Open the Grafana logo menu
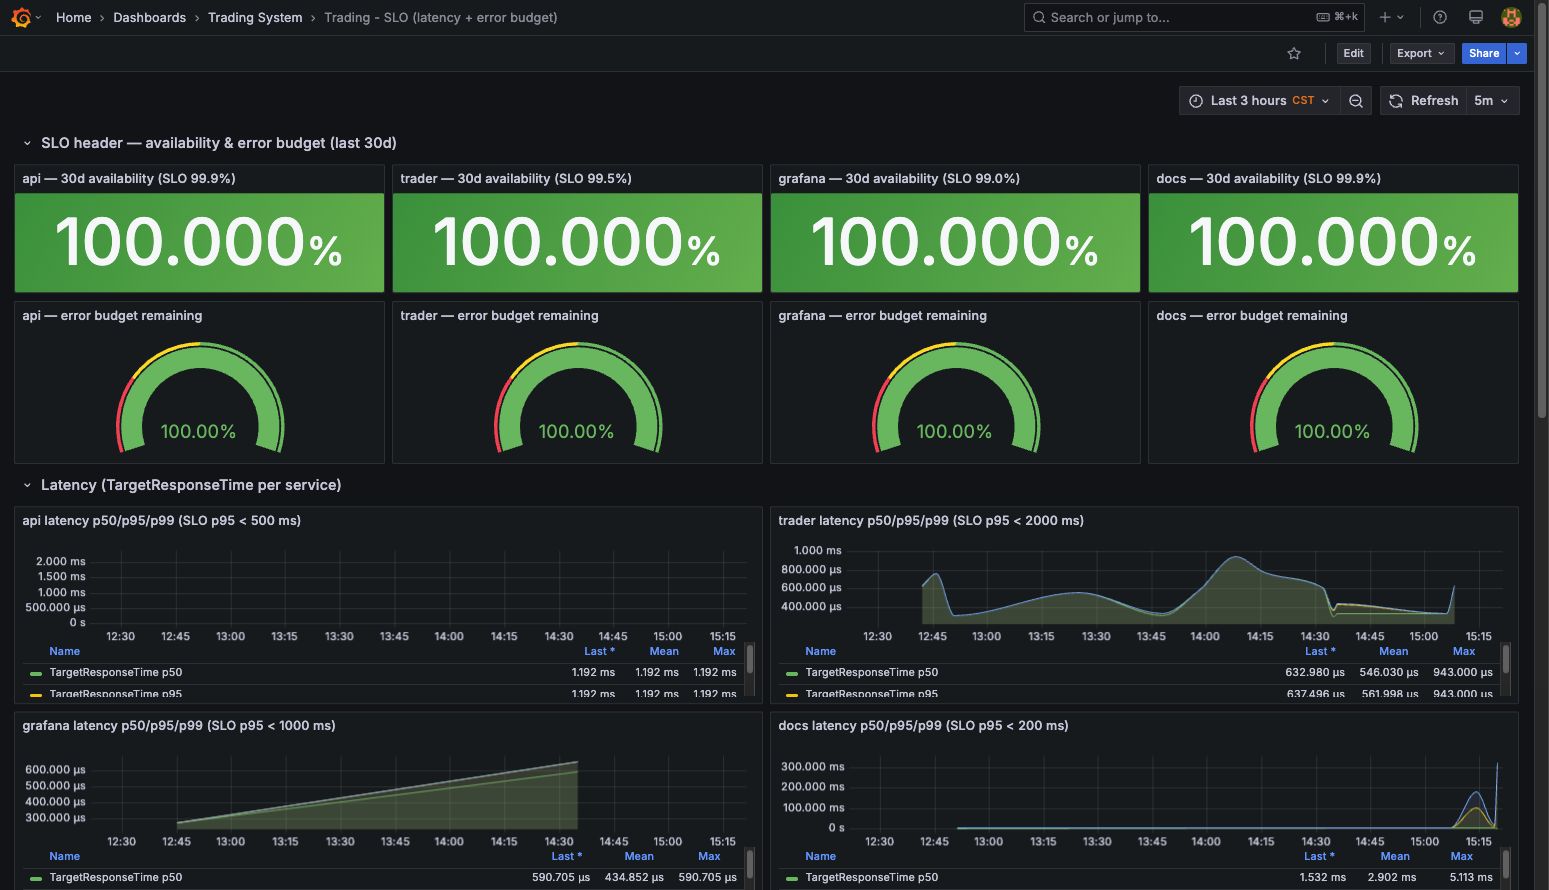This screenshot has width=1549, height=890. pyautogui.click(x=21, y=17)
